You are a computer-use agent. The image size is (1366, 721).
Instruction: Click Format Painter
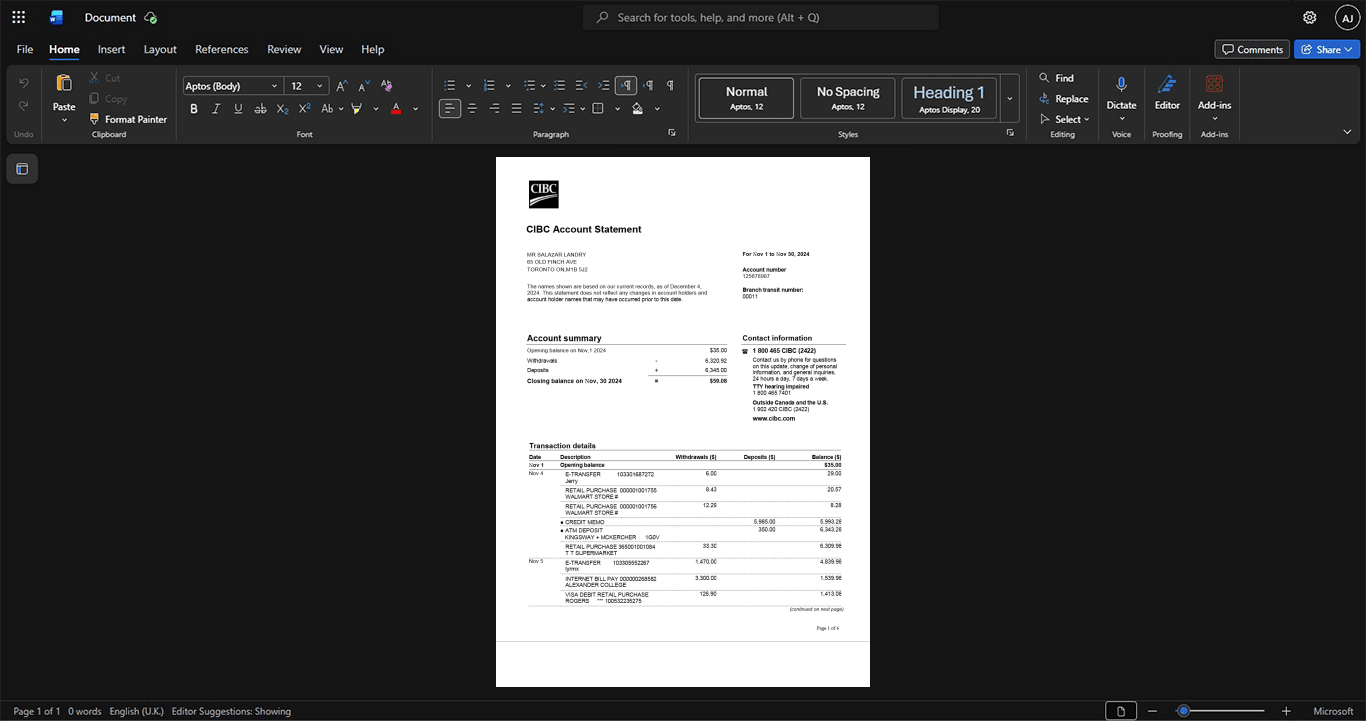tap(128, 119)
